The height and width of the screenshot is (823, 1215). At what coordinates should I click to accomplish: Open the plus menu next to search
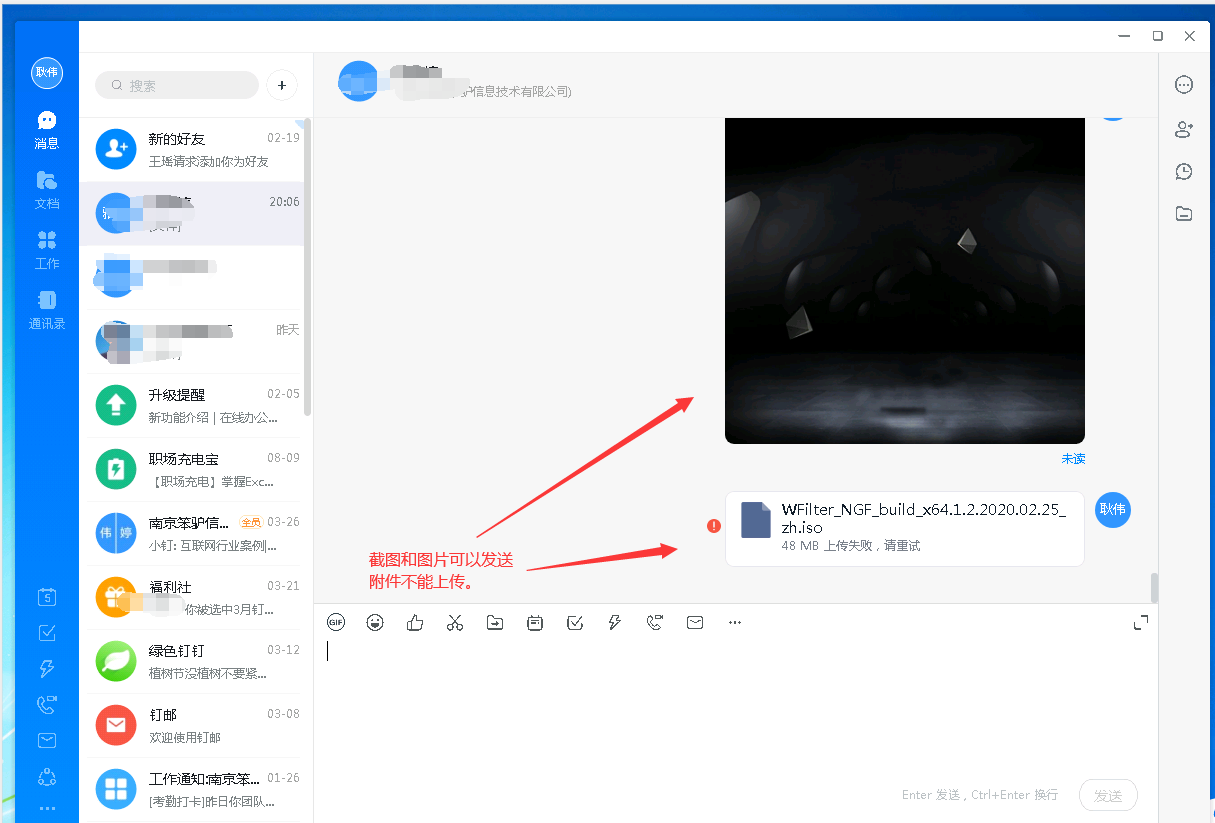pyautogui.click(x=281, y=86)
